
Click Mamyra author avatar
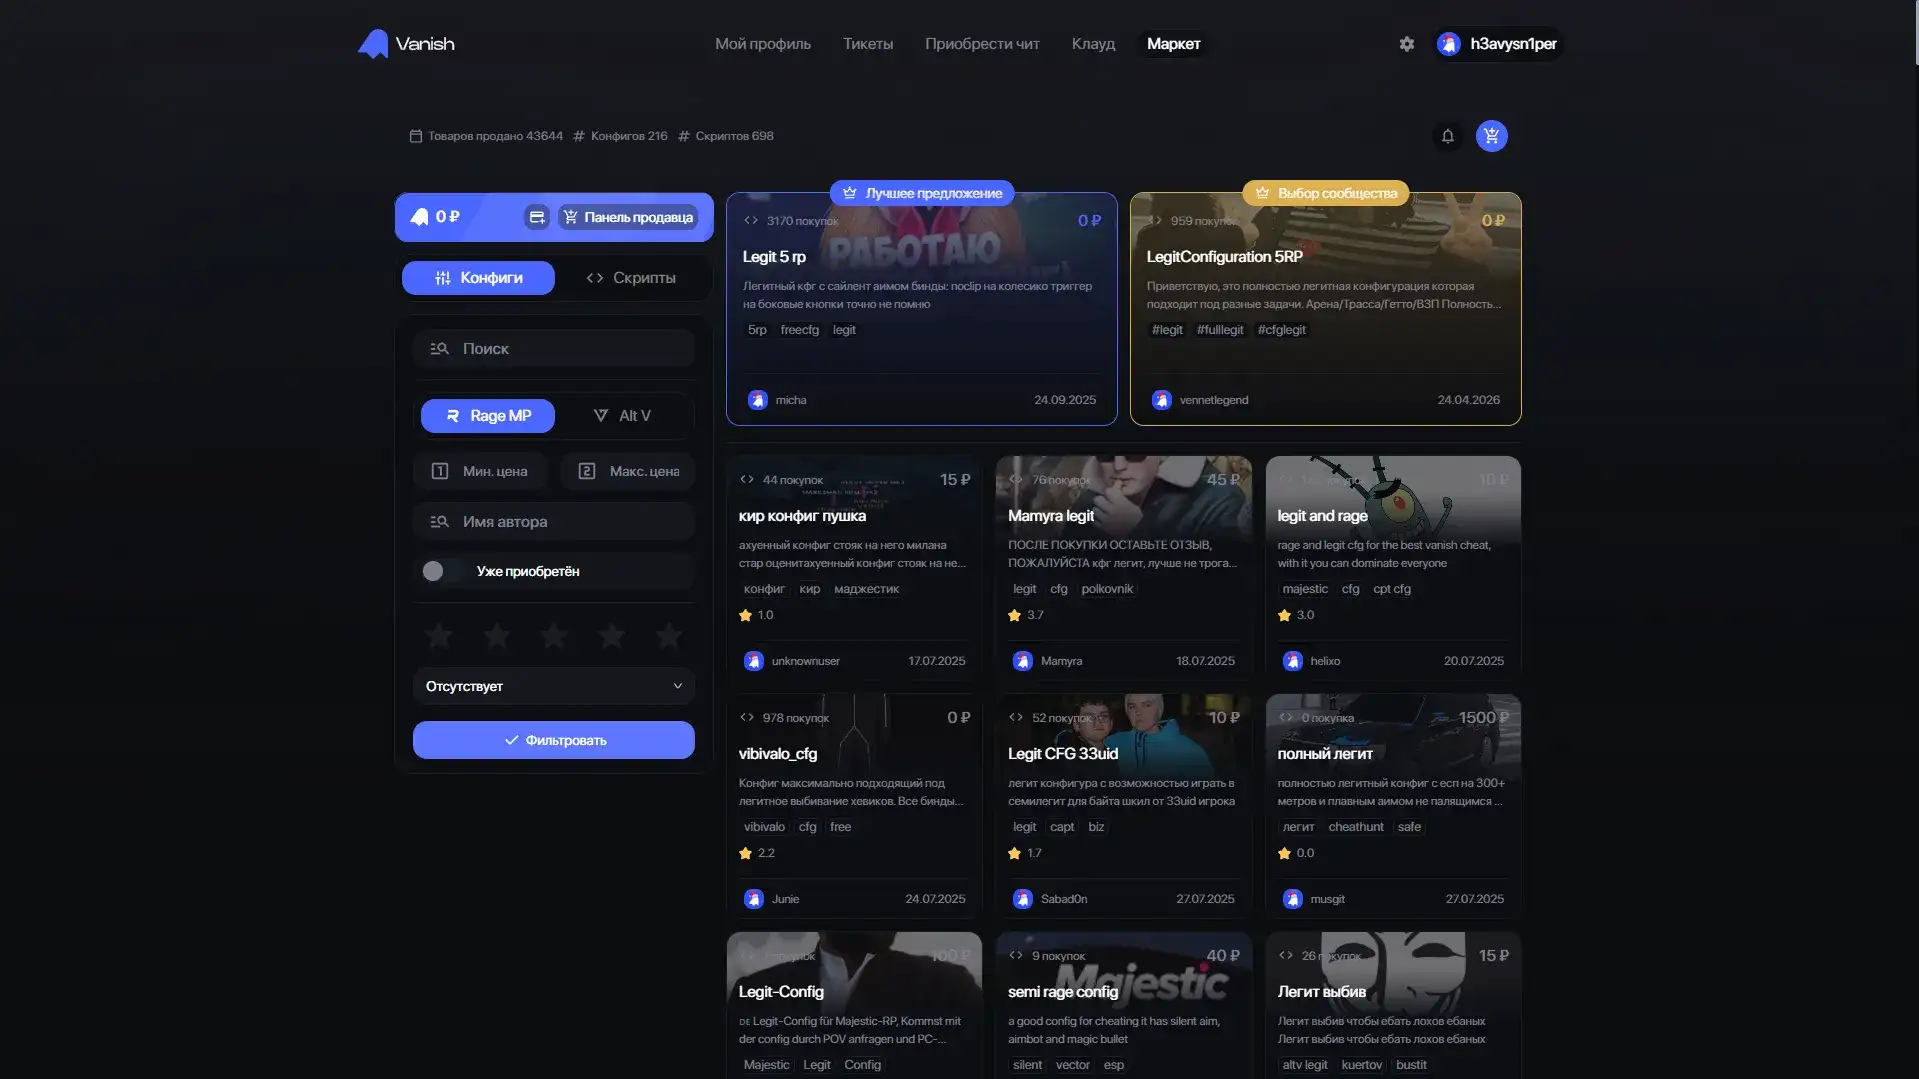click(1022, 661)
